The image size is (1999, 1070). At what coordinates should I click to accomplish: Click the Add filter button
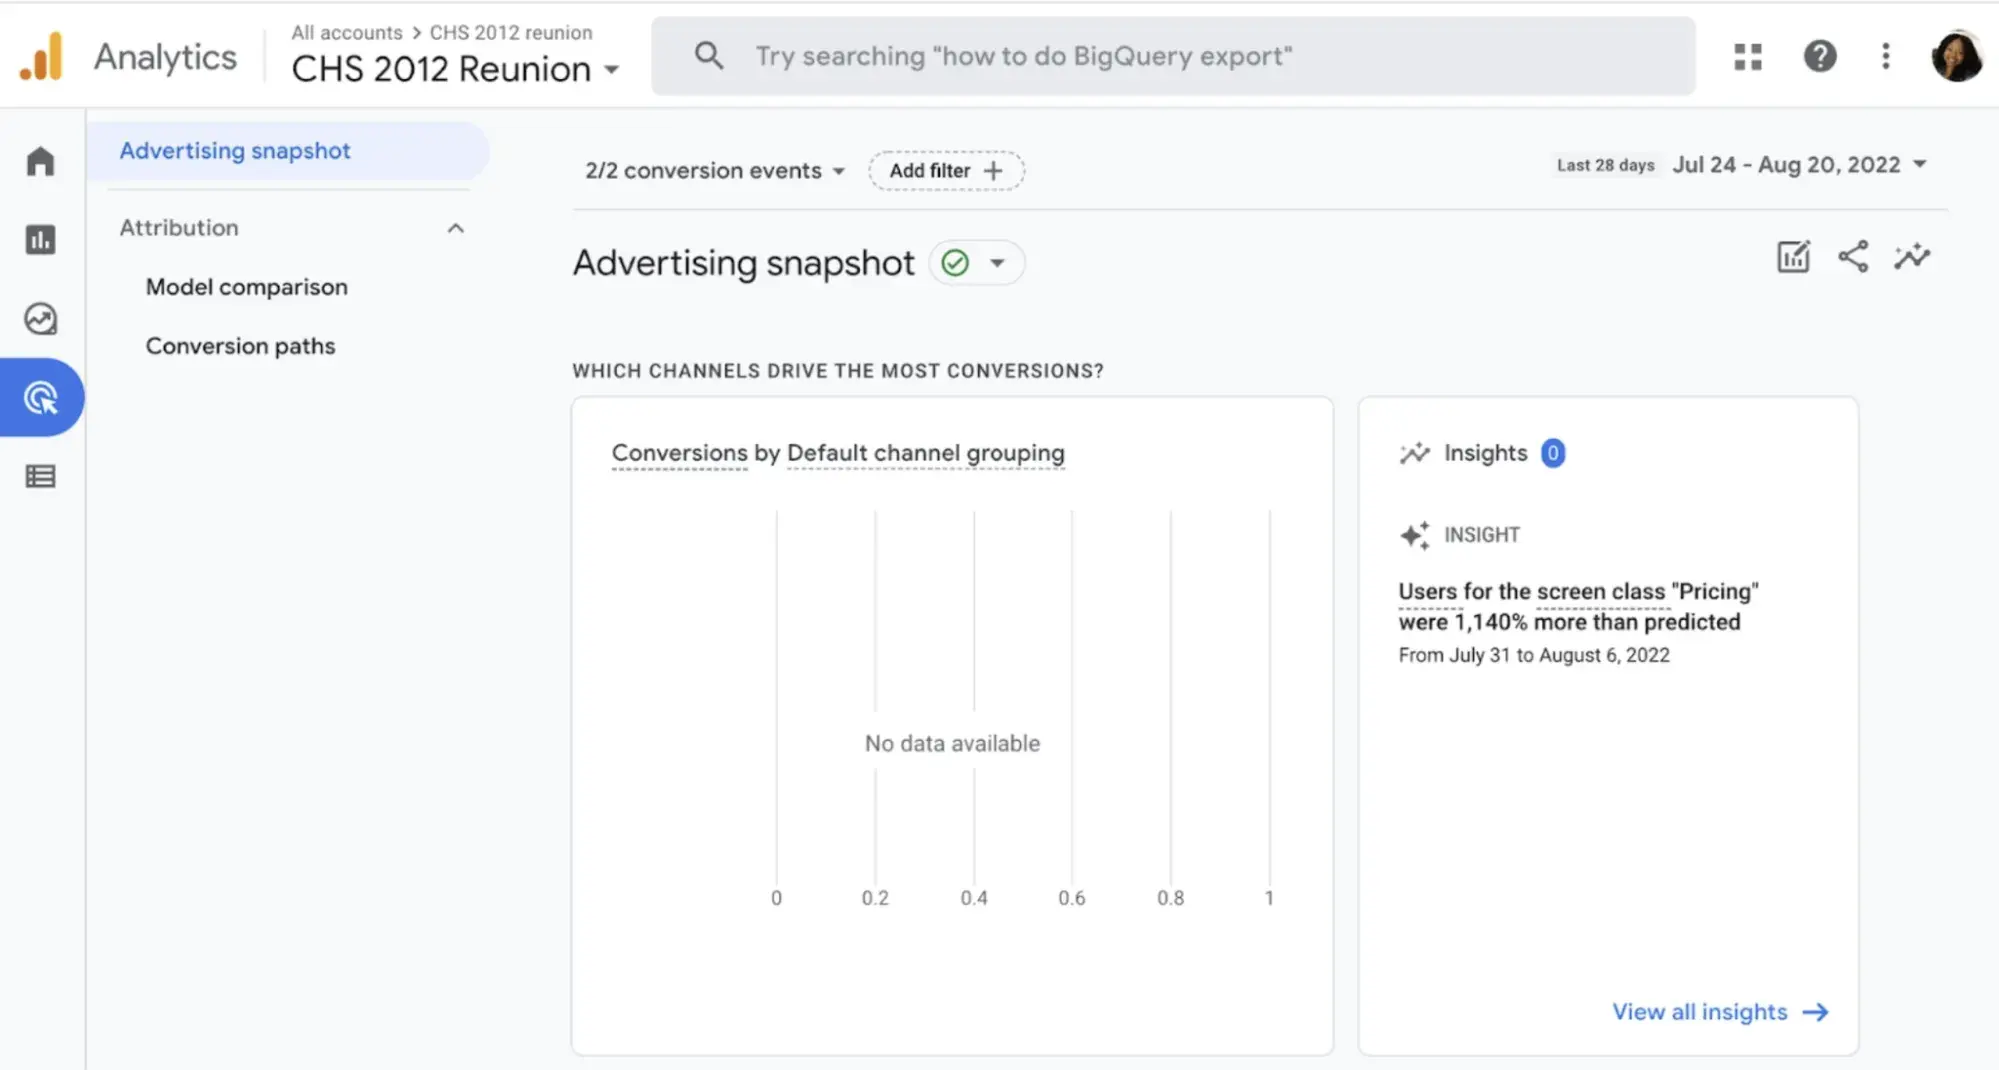click(x=946, y=171)
